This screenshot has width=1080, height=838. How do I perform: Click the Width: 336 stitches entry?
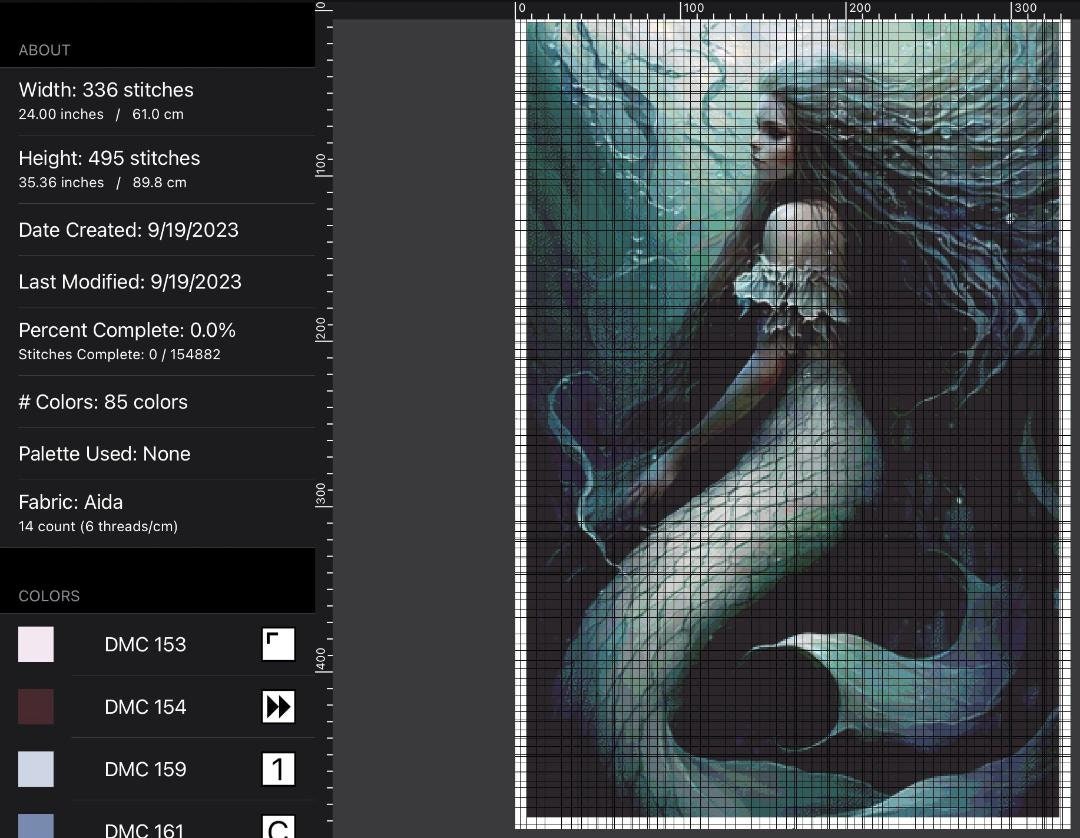[x=106, y=100]
